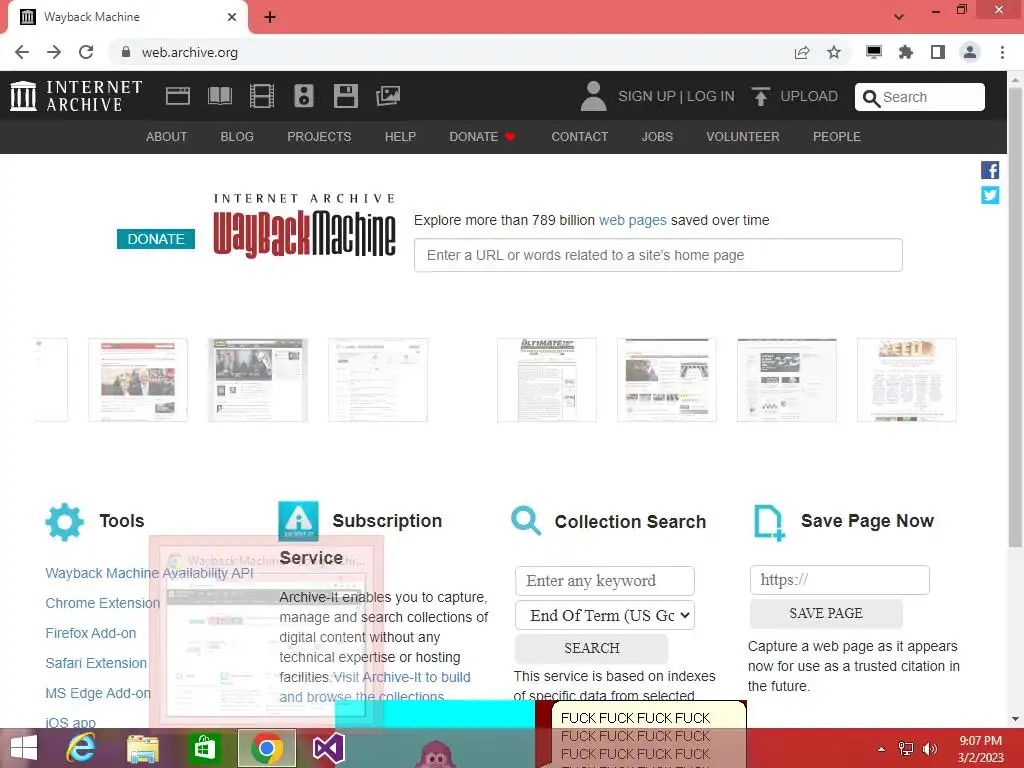Click the UPLOAD link text
Screen dimensions: 1024x768
click(809, 96)
